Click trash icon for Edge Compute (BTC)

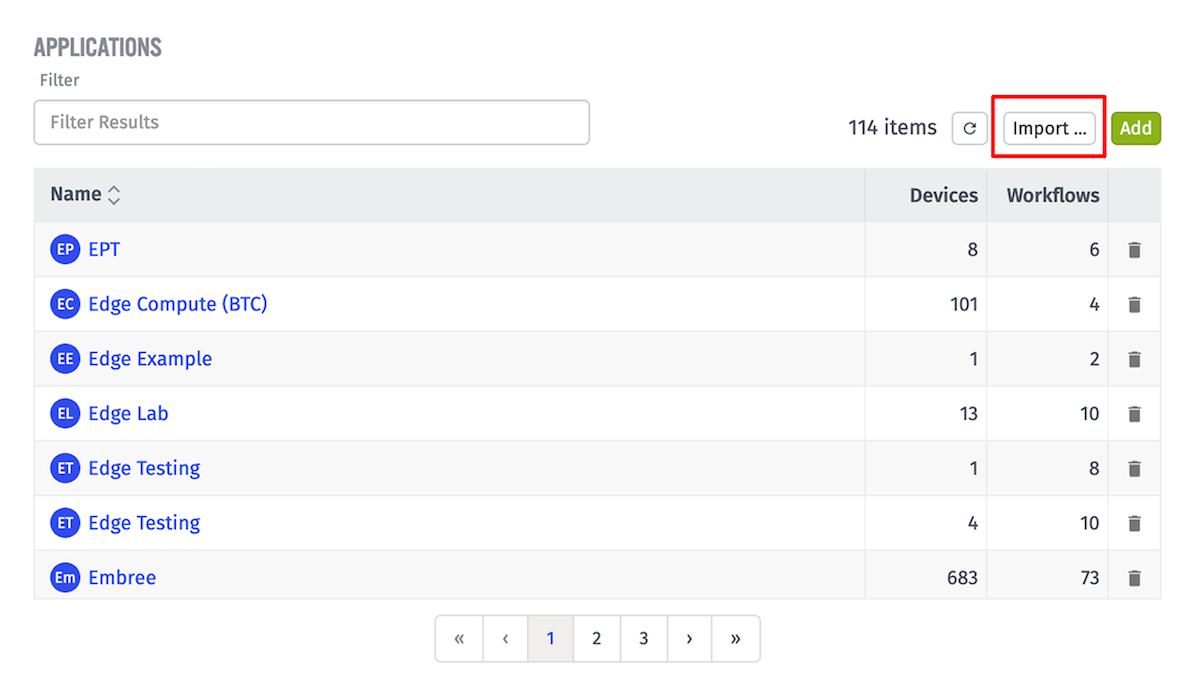[x=1134, y=304]
